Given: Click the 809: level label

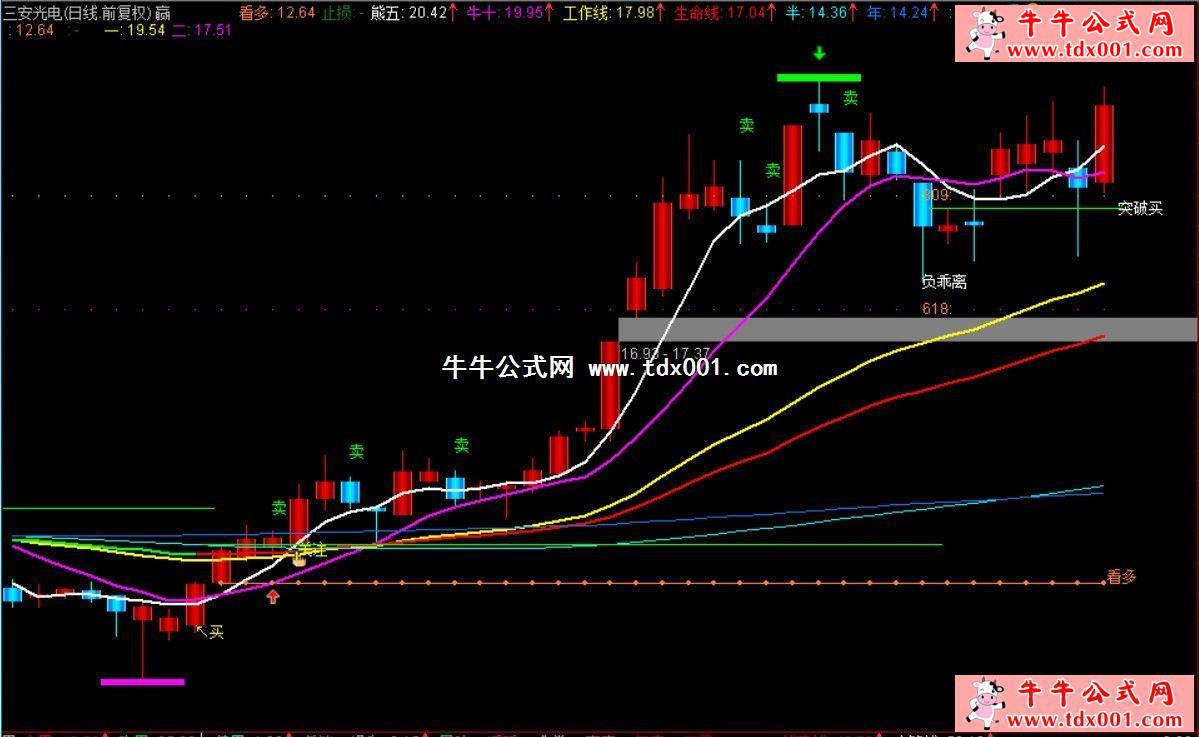Looking at the screenshot, I should tap(937, 195).
